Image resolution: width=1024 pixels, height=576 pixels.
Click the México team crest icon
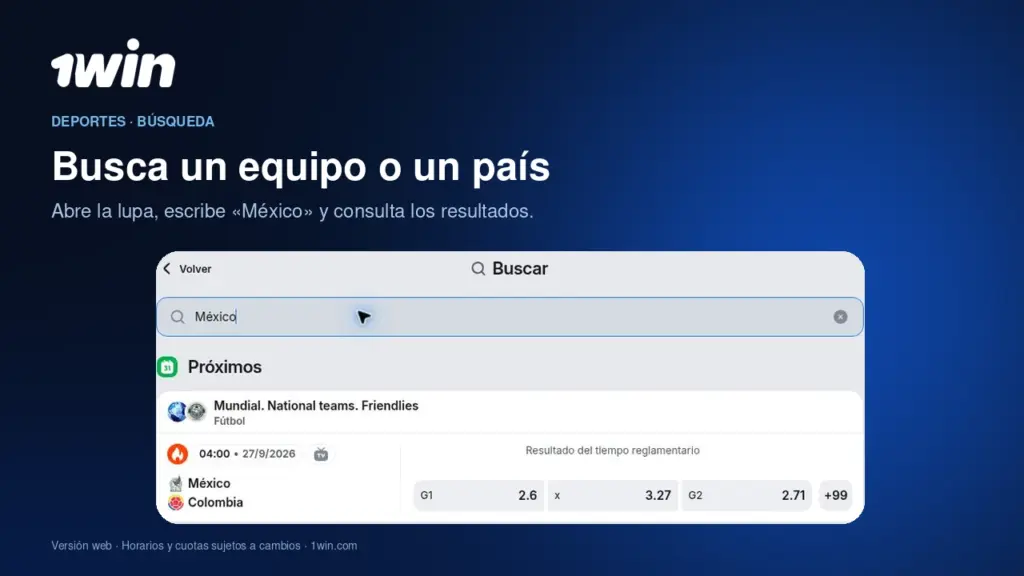tap(176, 483)
